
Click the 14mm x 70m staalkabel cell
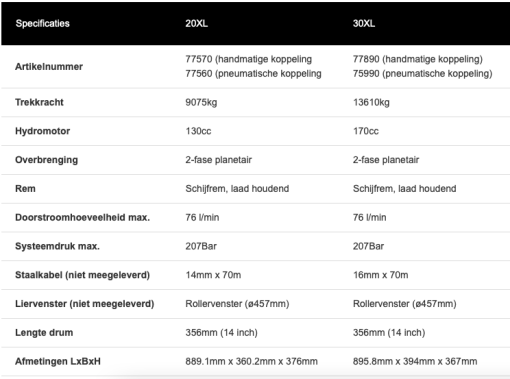[213, 275]
